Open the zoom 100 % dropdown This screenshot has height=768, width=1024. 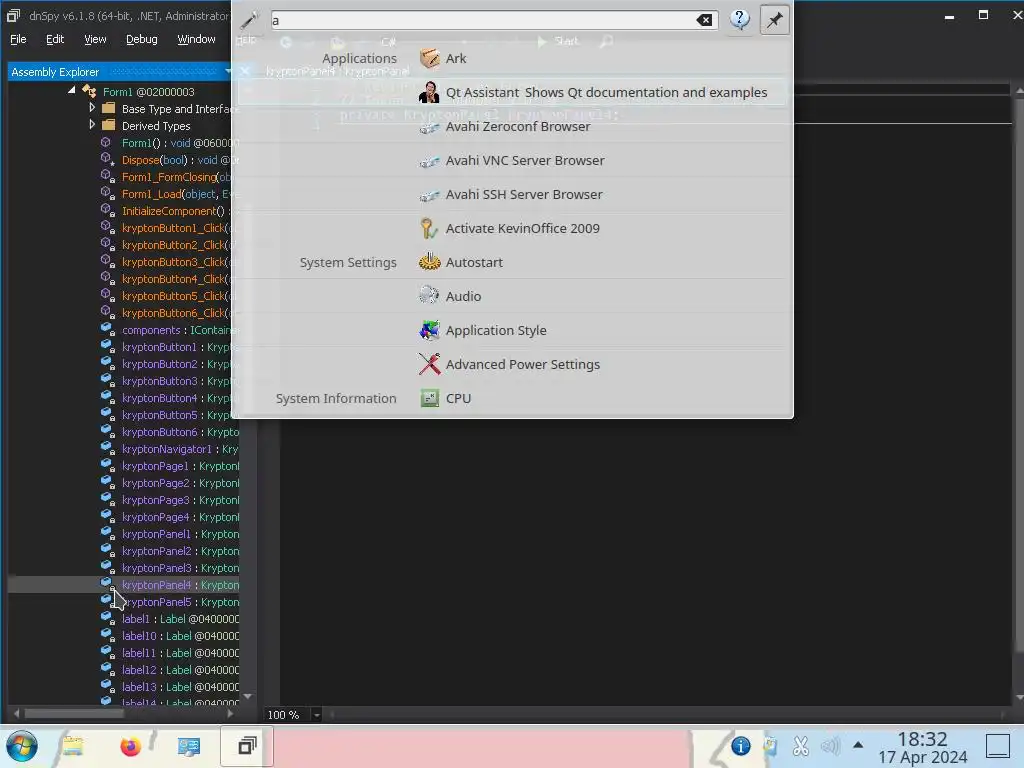coord(316,715)
